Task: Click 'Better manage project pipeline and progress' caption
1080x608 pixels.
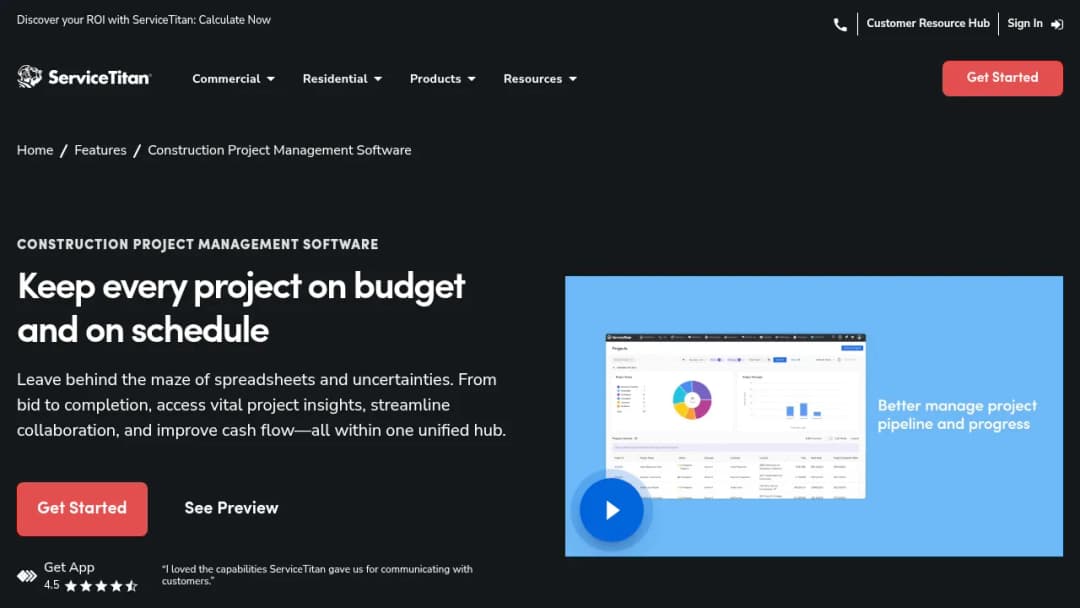Action: pyautogui.click(x=957, y=415)
